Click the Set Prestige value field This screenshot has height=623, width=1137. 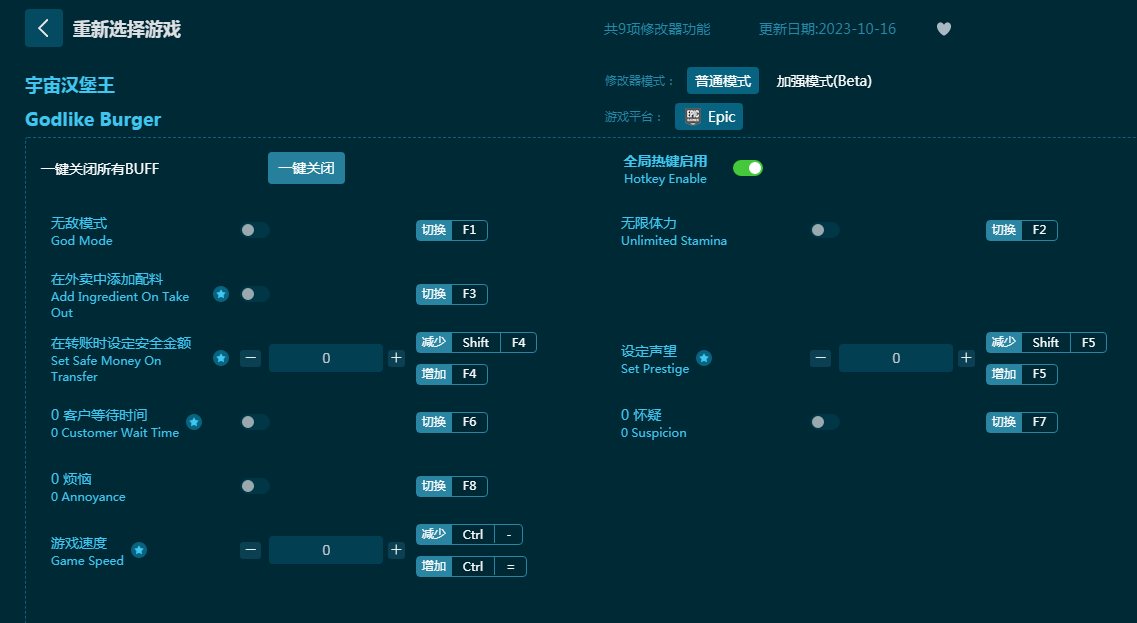[896, 358]
